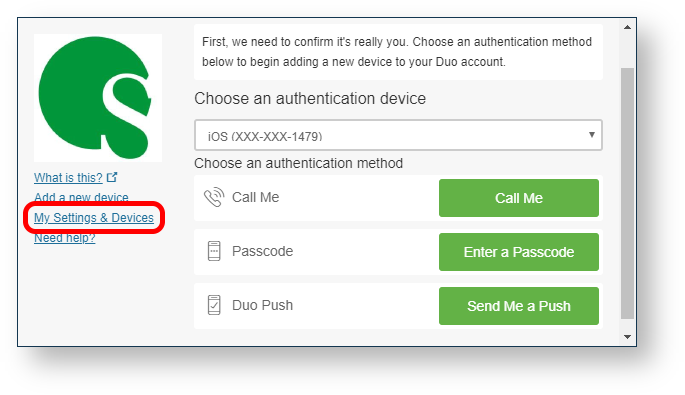Select the Passcode method label
Image resolution: width=685 pixels, height=395 pixels.
263,251
